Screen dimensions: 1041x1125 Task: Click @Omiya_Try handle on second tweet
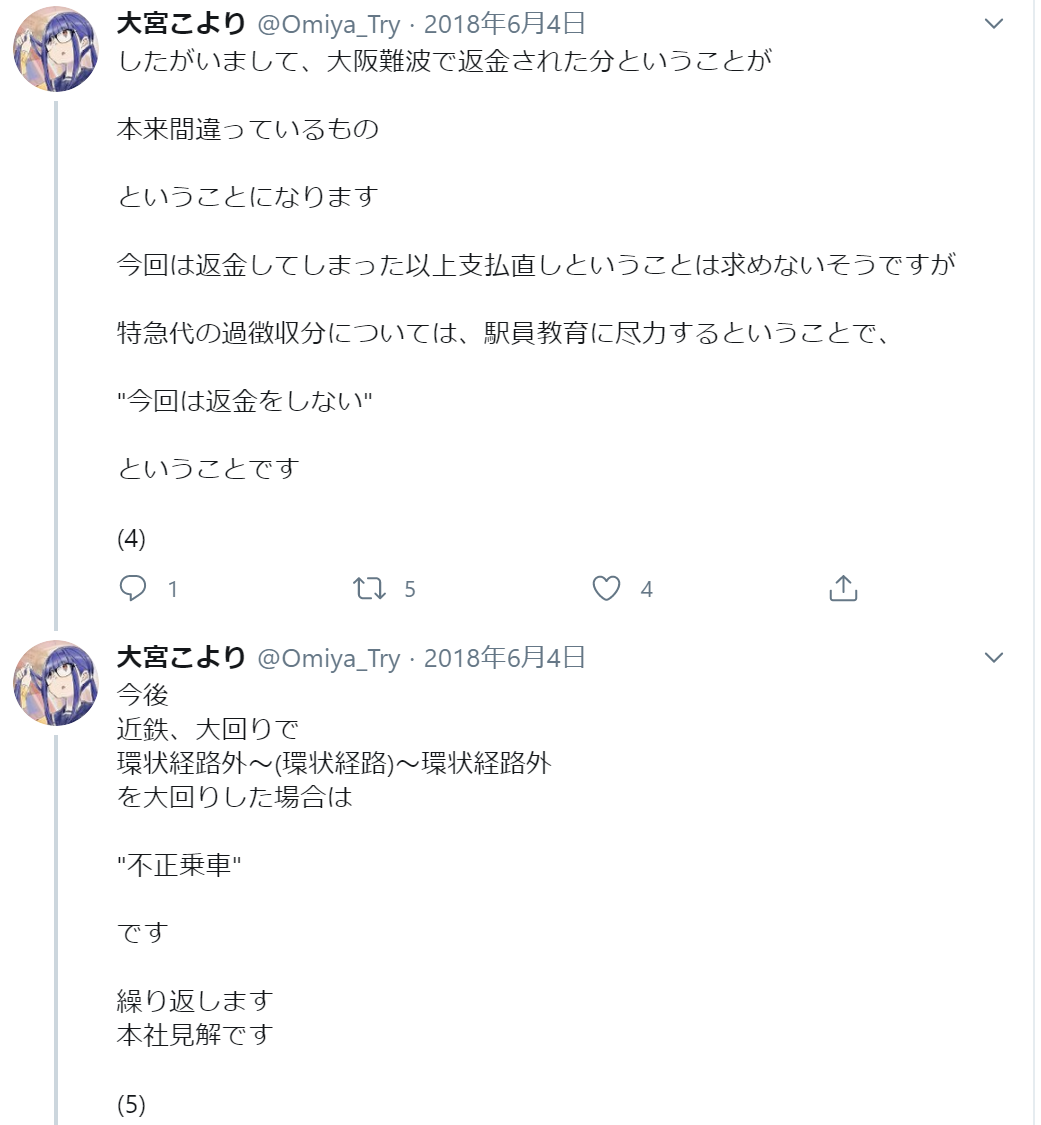pos(329,659)
